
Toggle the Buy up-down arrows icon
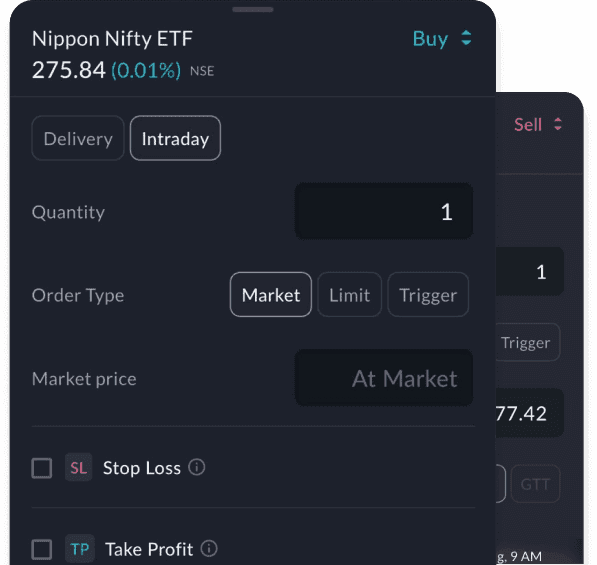click(x=466, y=38)
